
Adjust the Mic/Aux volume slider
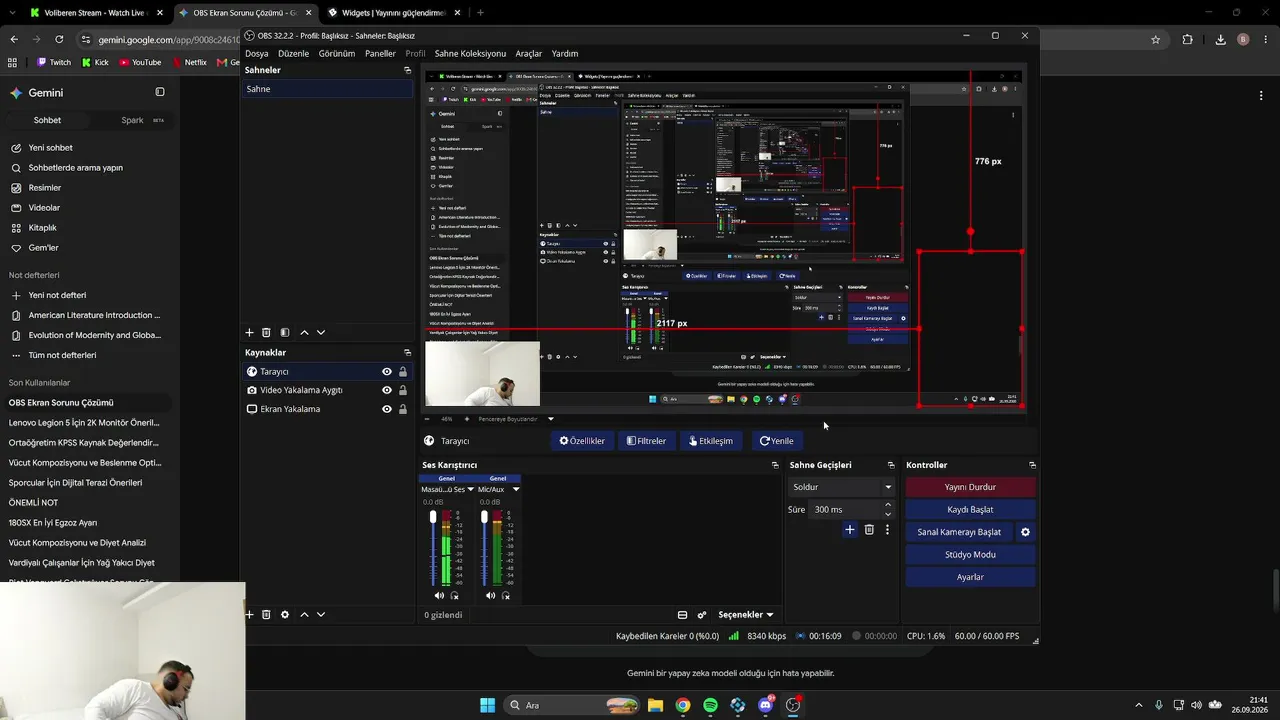484,548
